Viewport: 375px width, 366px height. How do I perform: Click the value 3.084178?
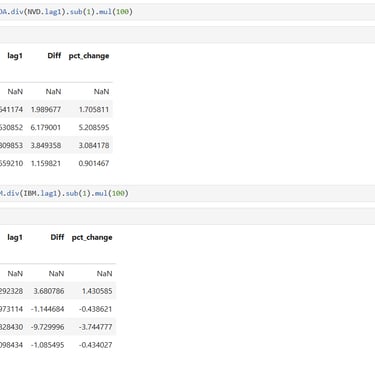(94, 145)
